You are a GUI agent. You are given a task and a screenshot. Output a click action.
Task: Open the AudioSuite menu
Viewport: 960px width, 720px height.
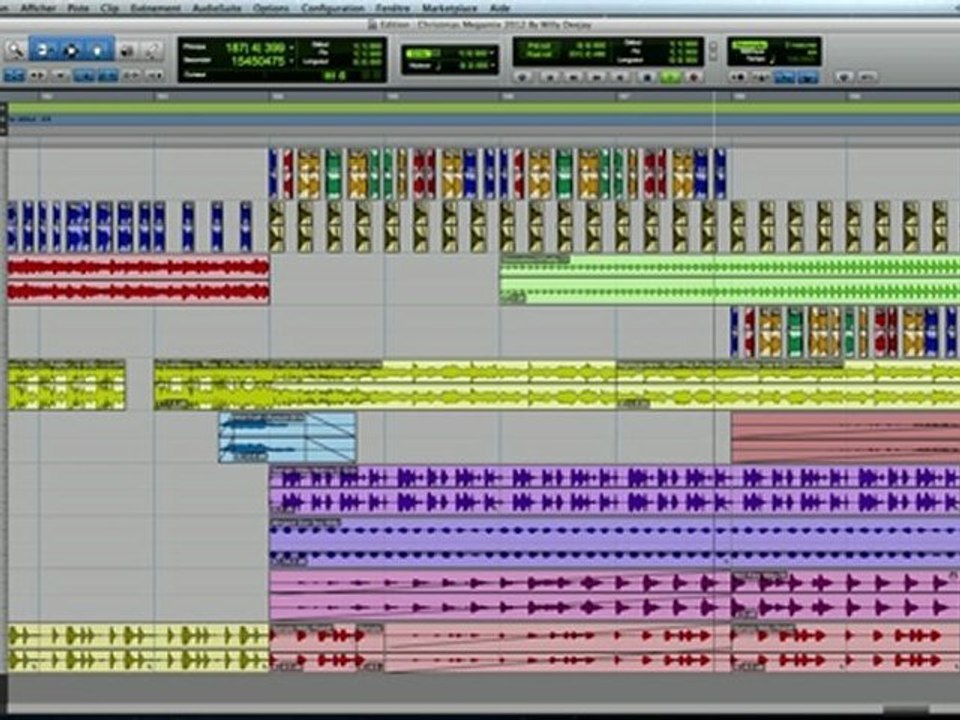[x=216, y=8]
